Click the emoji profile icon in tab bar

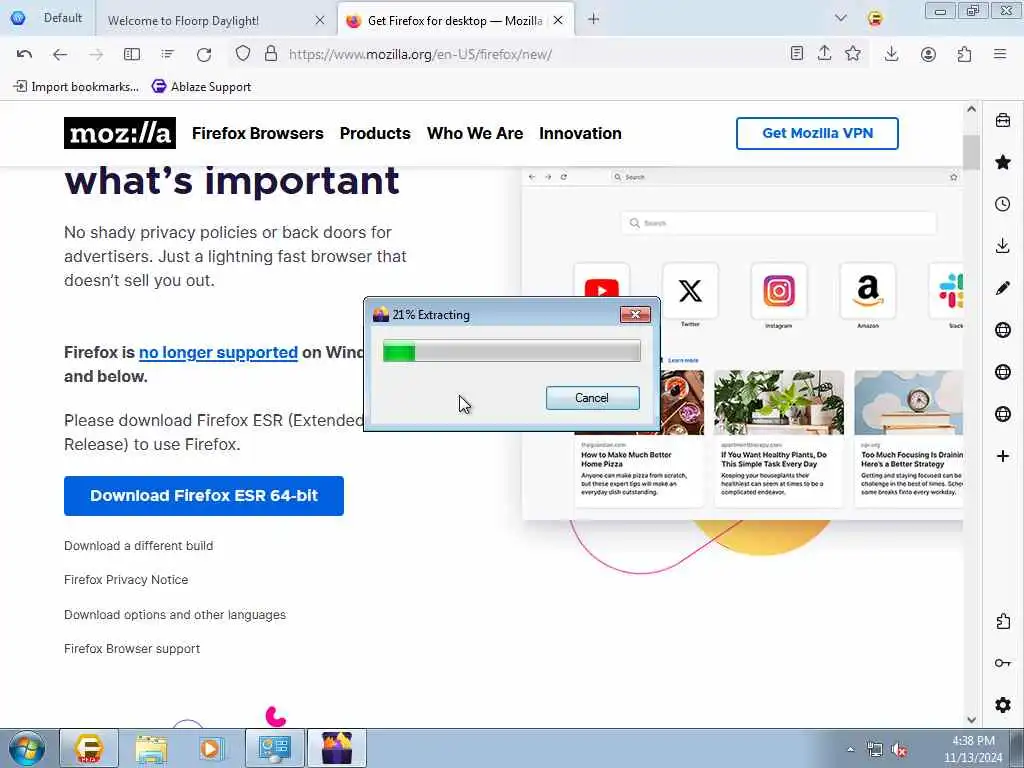[x=875, y=18]
